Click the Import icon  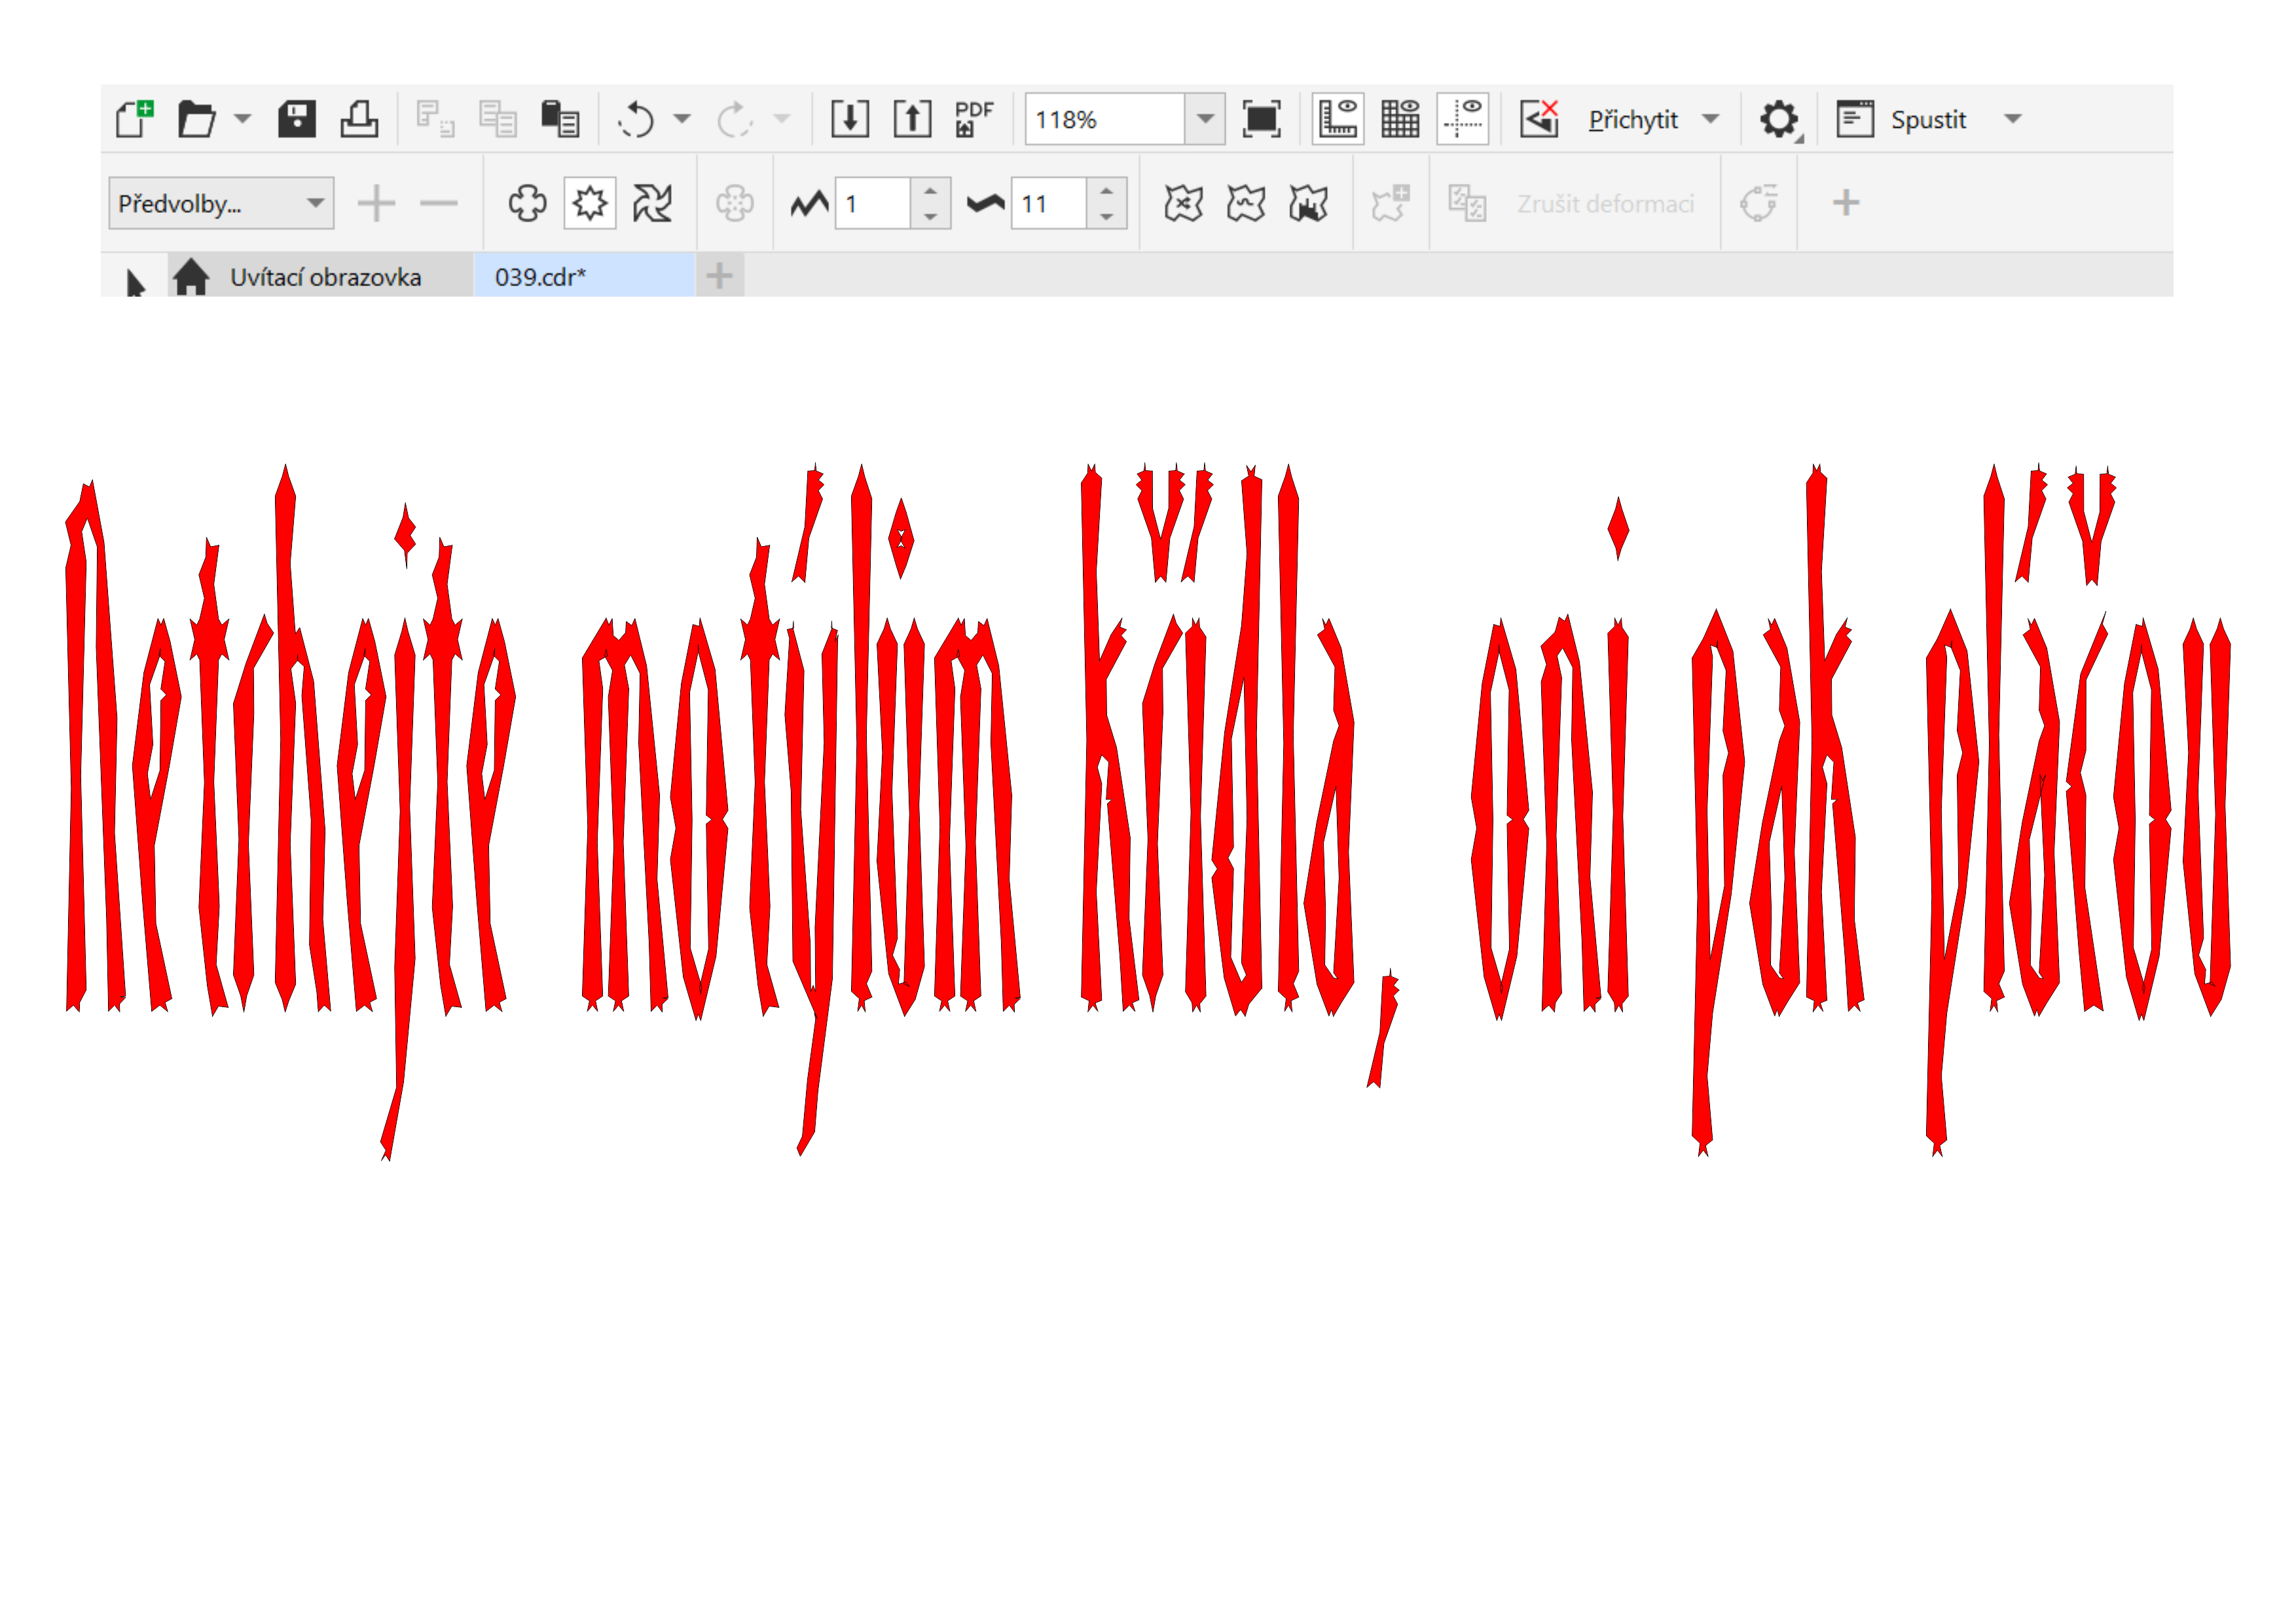pyautogui.click(x=849, y=119)
